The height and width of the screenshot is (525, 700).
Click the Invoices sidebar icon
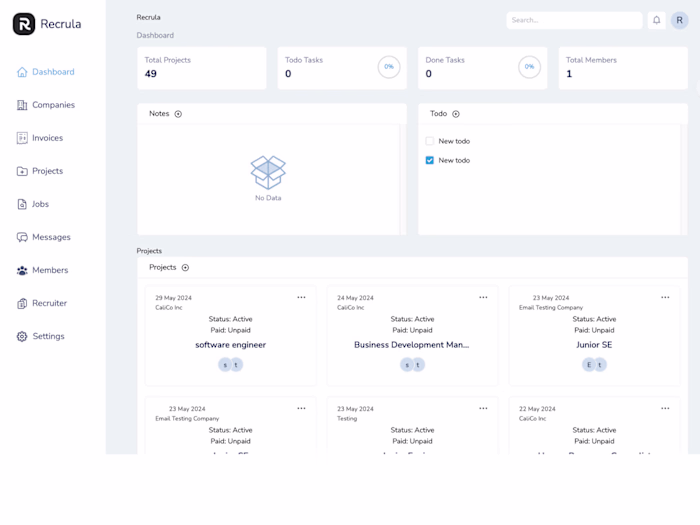click(22, 138)
